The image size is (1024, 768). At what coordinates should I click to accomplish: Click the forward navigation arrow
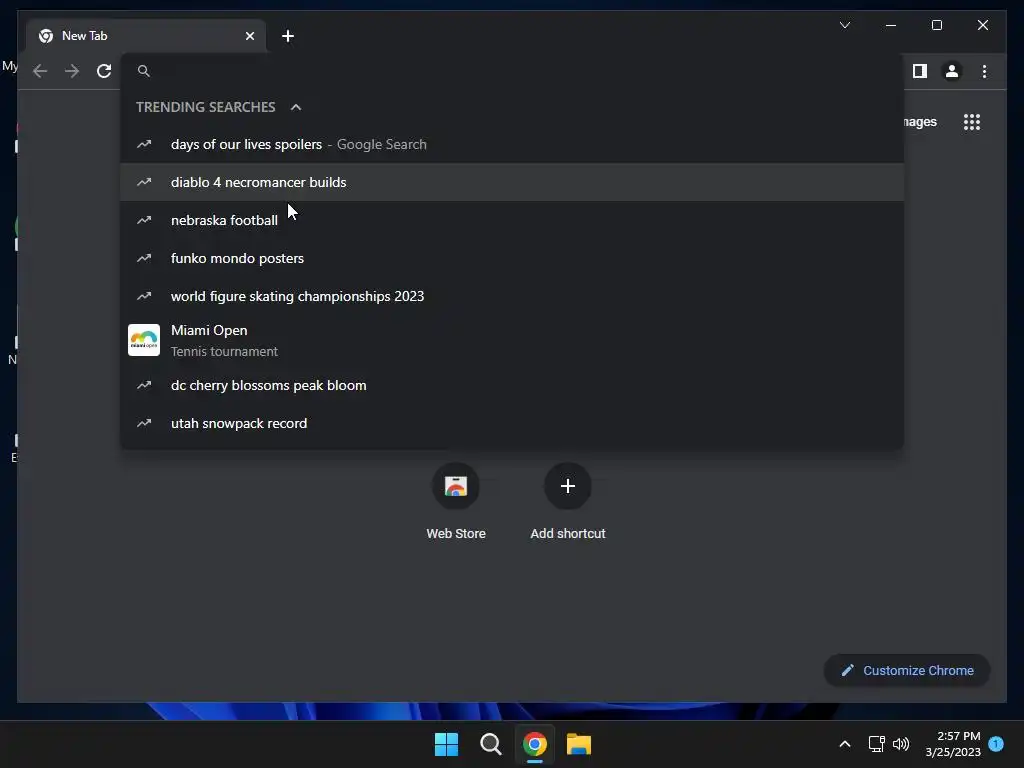coord(72,71)
